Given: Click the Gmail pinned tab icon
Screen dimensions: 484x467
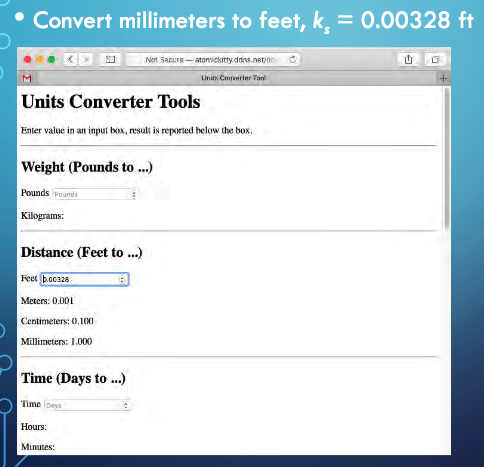Looking at the screenshot, I should coord(27,78).
